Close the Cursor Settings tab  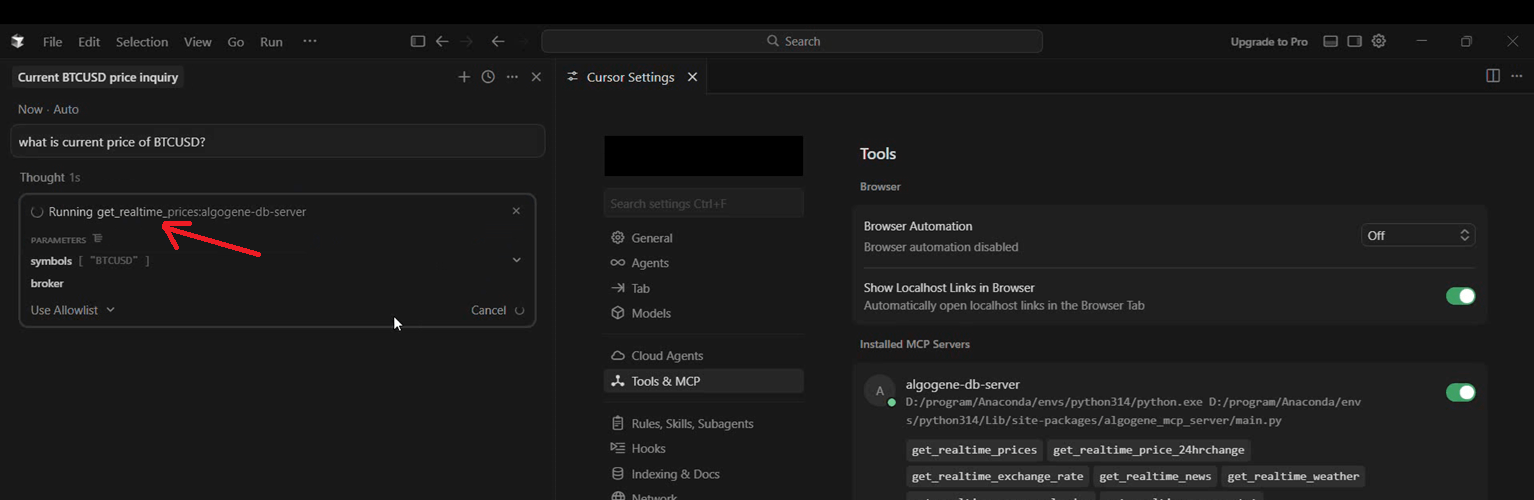click(x=692, y=77)
